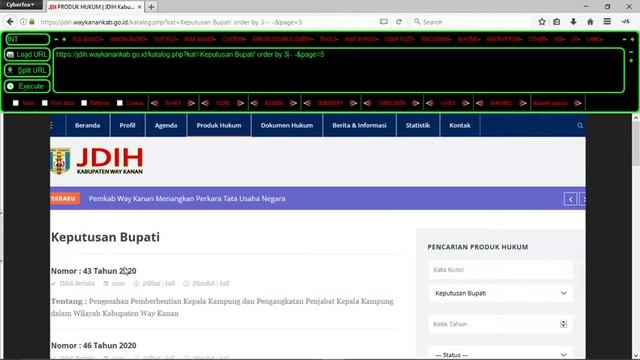Screen dimensions: 640x360
Task: Toggle reader view icon in address bar
Action: [383, 22]
